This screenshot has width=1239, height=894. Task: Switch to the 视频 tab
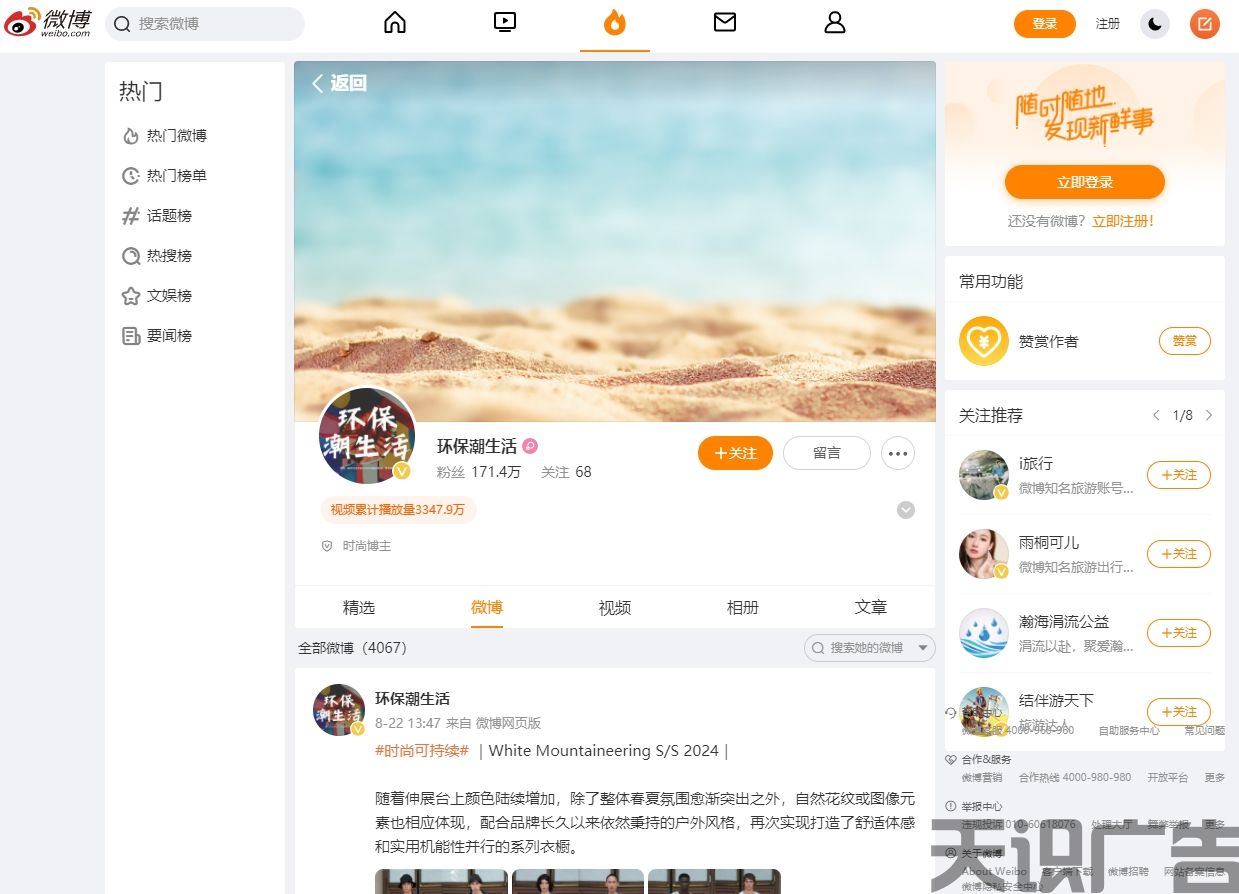(615, 607)
